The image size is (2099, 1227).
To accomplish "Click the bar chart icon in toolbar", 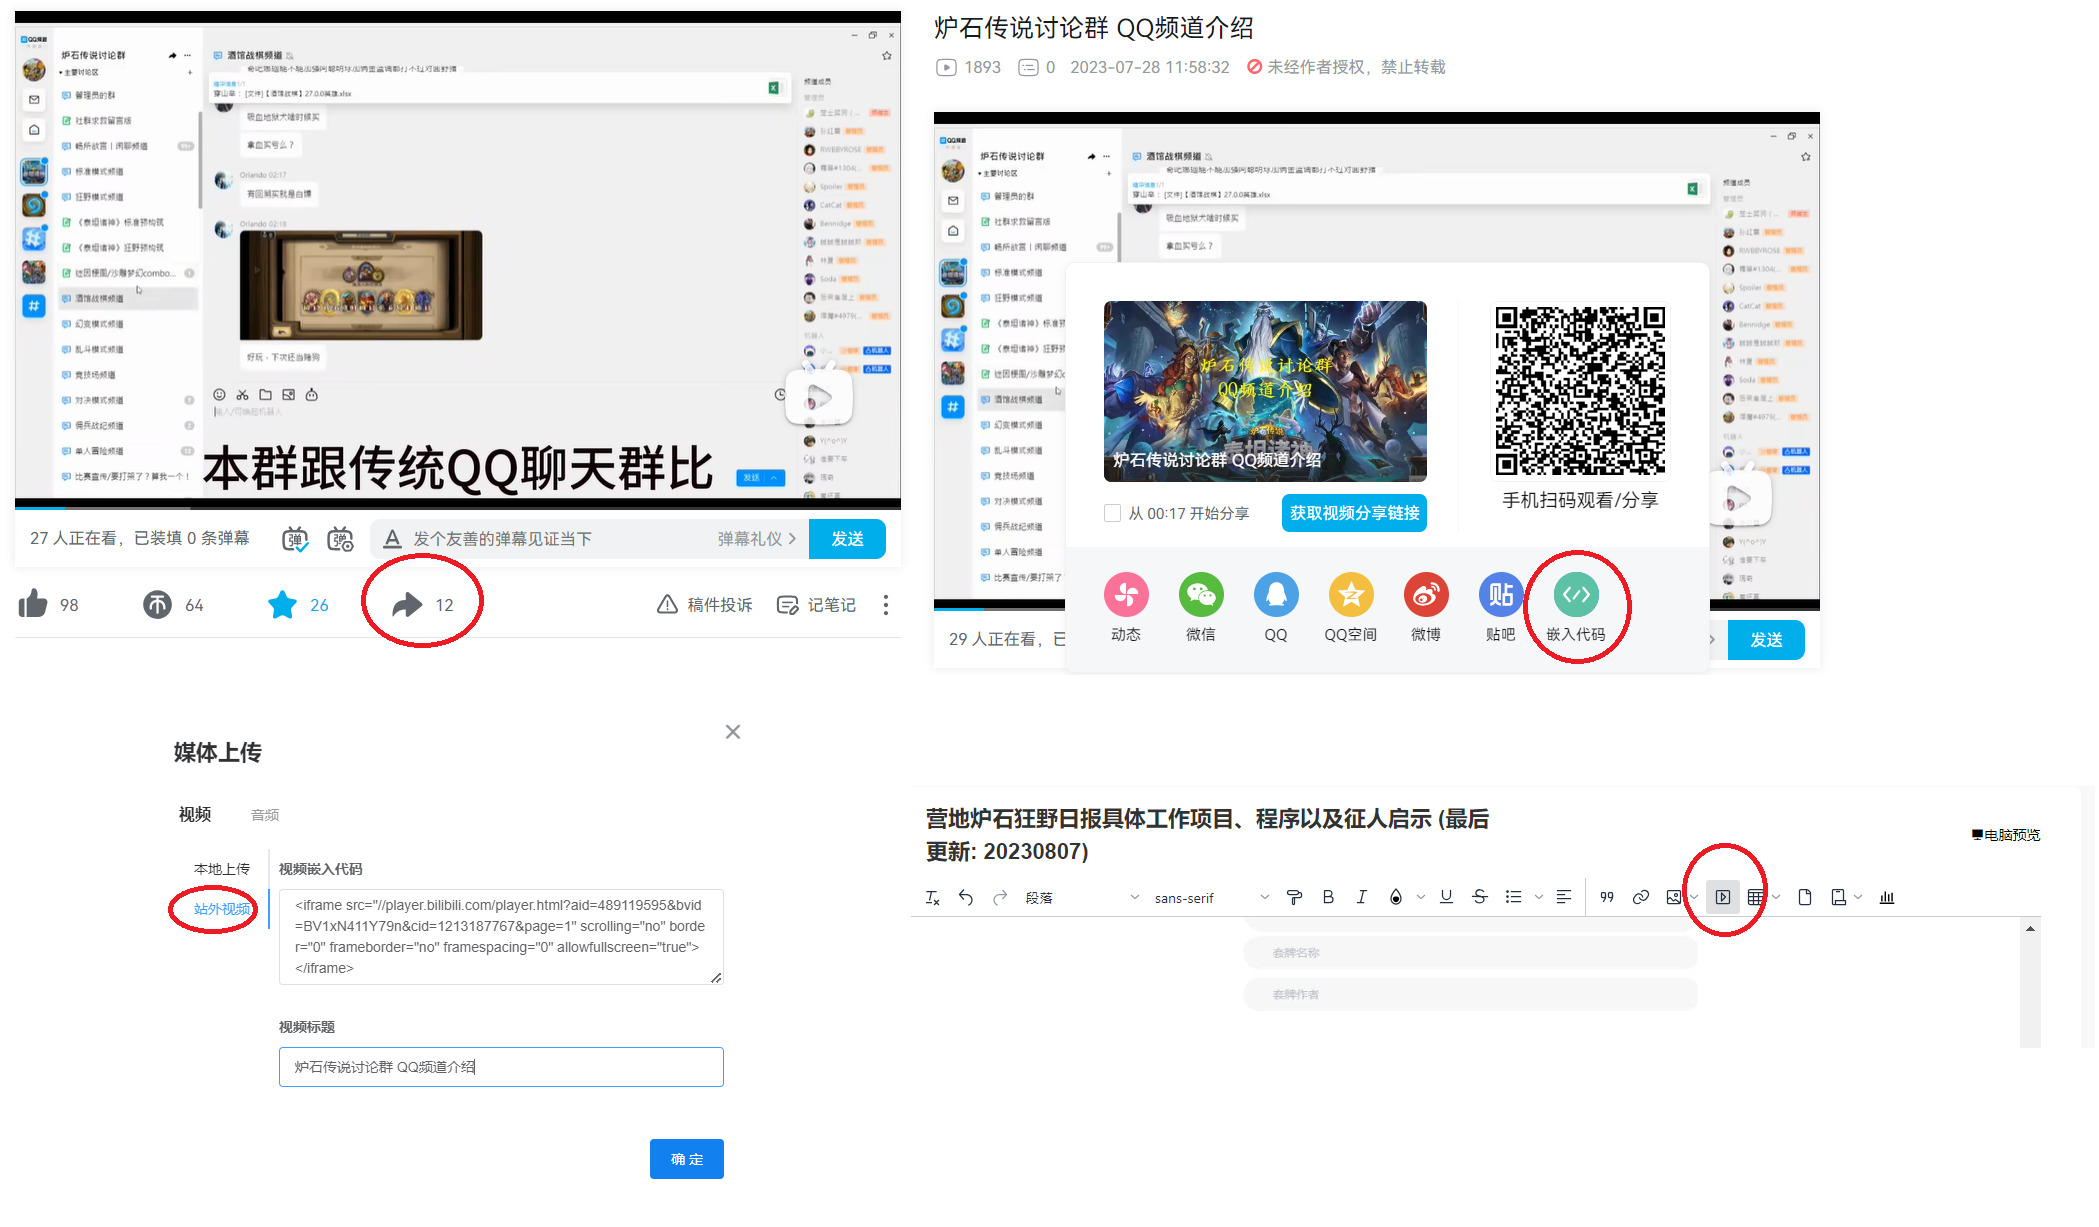I will [x=1887, y=898].
